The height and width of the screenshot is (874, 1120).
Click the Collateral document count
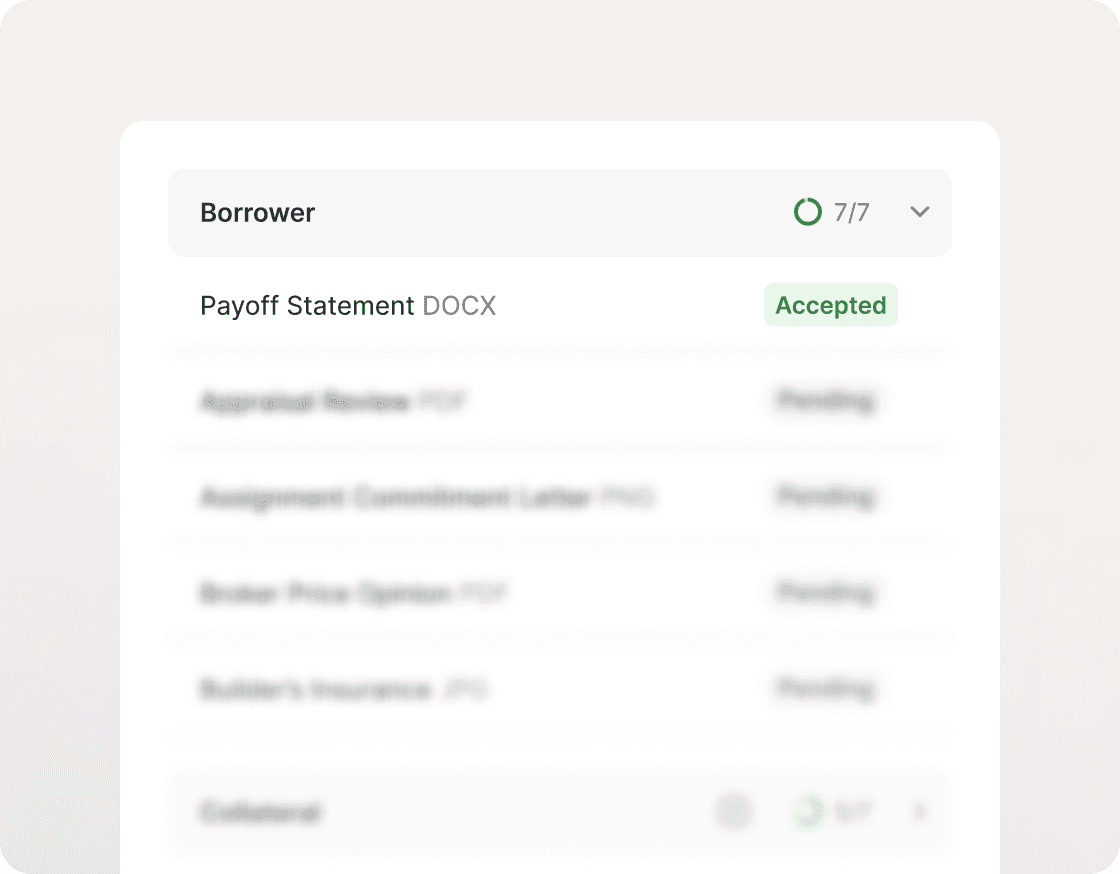(x=852, y=812)
